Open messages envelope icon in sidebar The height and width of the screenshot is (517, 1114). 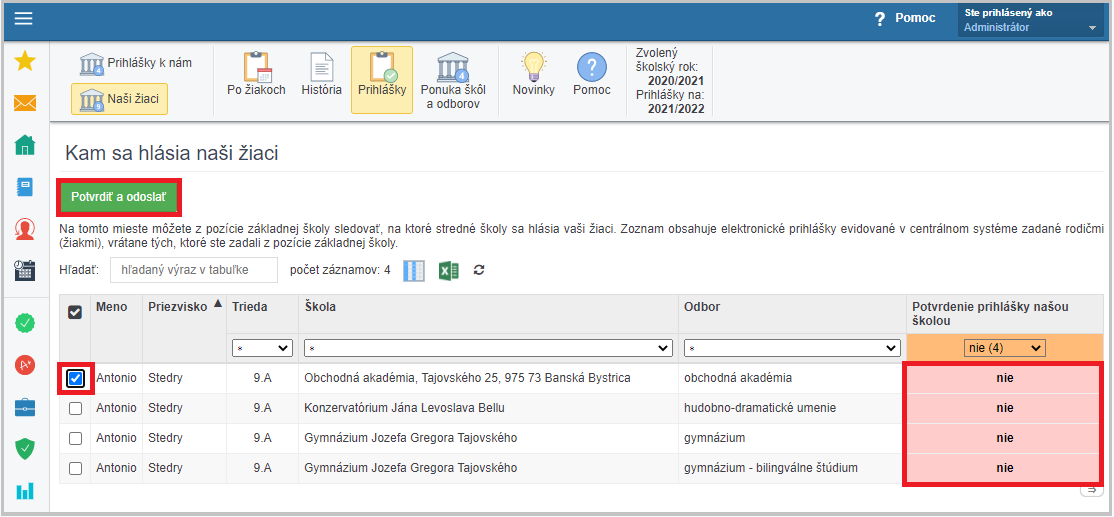point(25,104)
